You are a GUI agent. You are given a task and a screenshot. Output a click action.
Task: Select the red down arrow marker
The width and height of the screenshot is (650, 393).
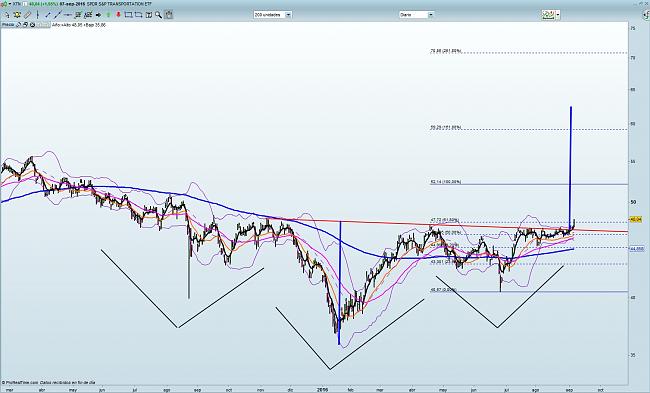[118, 15]
